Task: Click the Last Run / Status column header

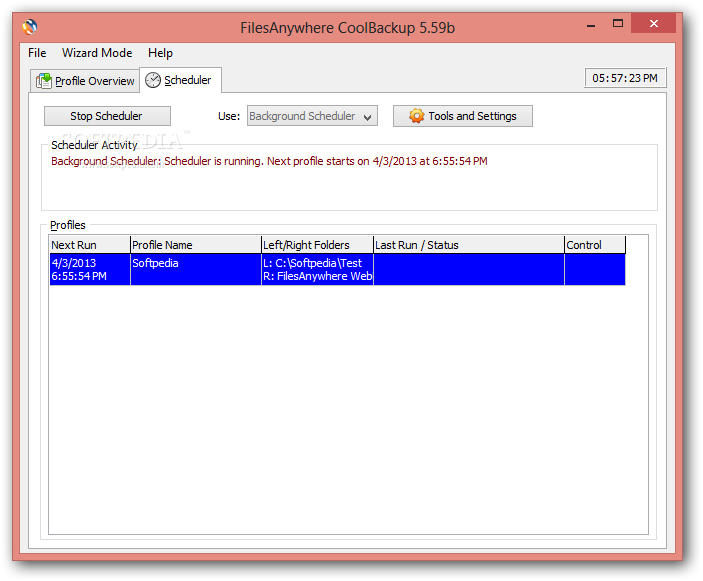Action: (469, 245)
